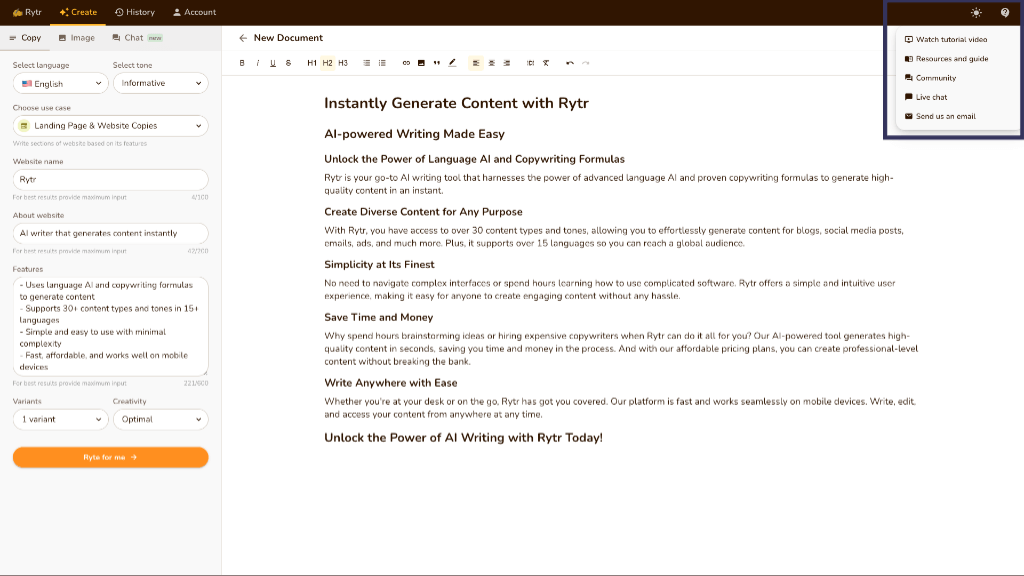Click the AI-powered Writing Made Easy heading

[x=415, y=134]
